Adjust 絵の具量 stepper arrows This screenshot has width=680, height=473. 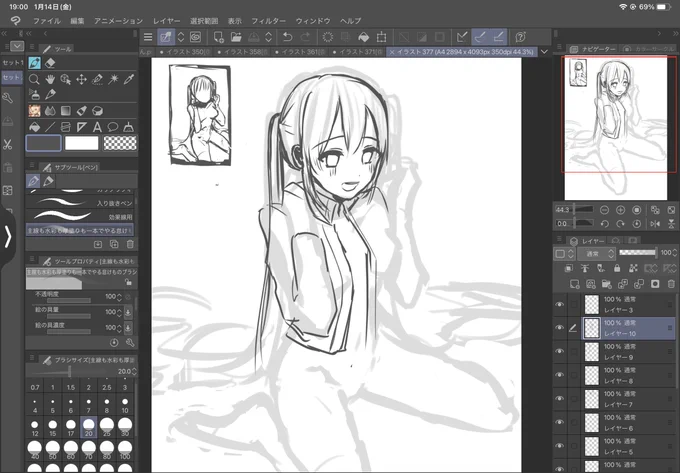tap(120, 312)
